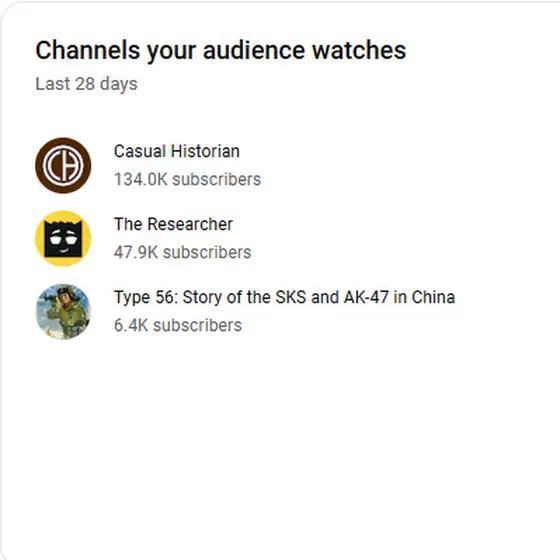Click the sunglasses face in Researcher logo
Viewport: 560px width, 560px height.
(x=63, y=239)
